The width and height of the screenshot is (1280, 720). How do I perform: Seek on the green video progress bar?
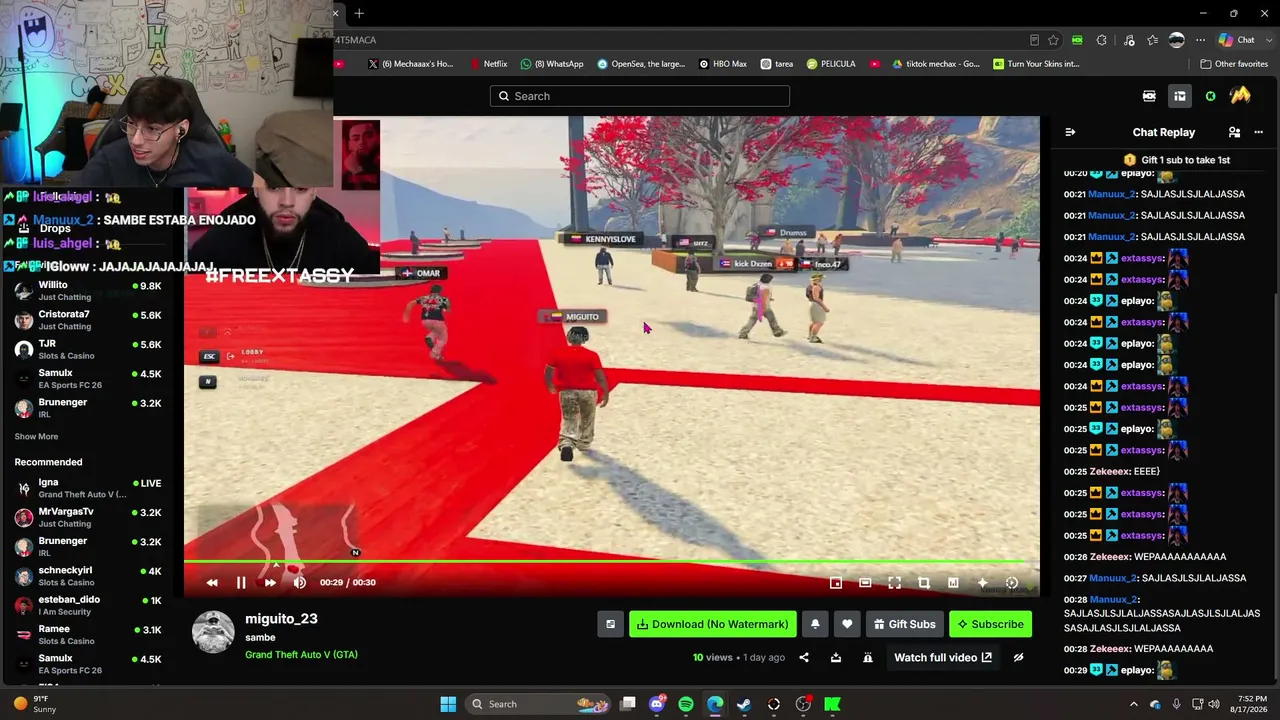(611, 562)
